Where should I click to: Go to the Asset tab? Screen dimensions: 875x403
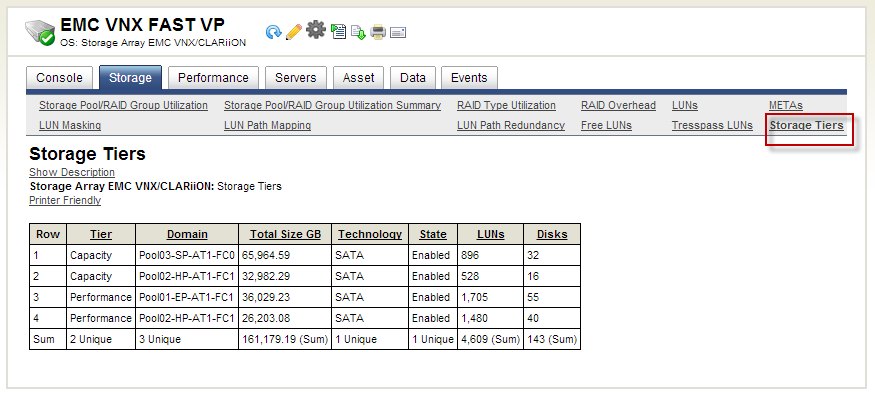[x=358, y=78]
